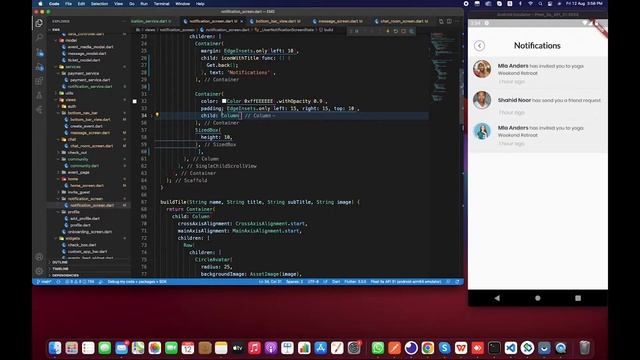The height and width of the screenshot is (360, 640).
Task: Open ticket_model.dart in explorer
Action: point(84,60)
